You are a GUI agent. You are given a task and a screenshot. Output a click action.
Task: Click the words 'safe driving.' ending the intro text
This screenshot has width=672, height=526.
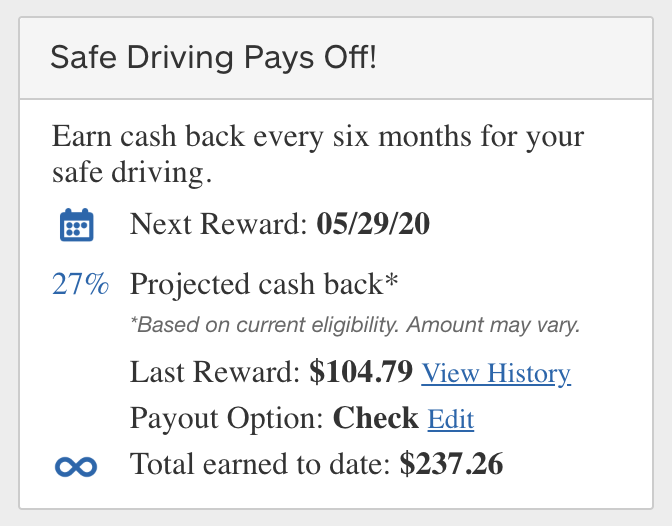(x=132, y=173)
